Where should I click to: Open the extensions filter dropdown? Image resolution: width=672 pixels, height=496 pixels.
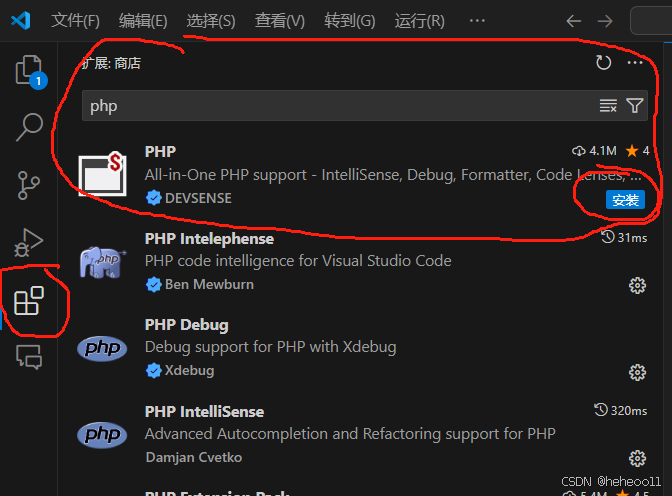coord(634,105)
